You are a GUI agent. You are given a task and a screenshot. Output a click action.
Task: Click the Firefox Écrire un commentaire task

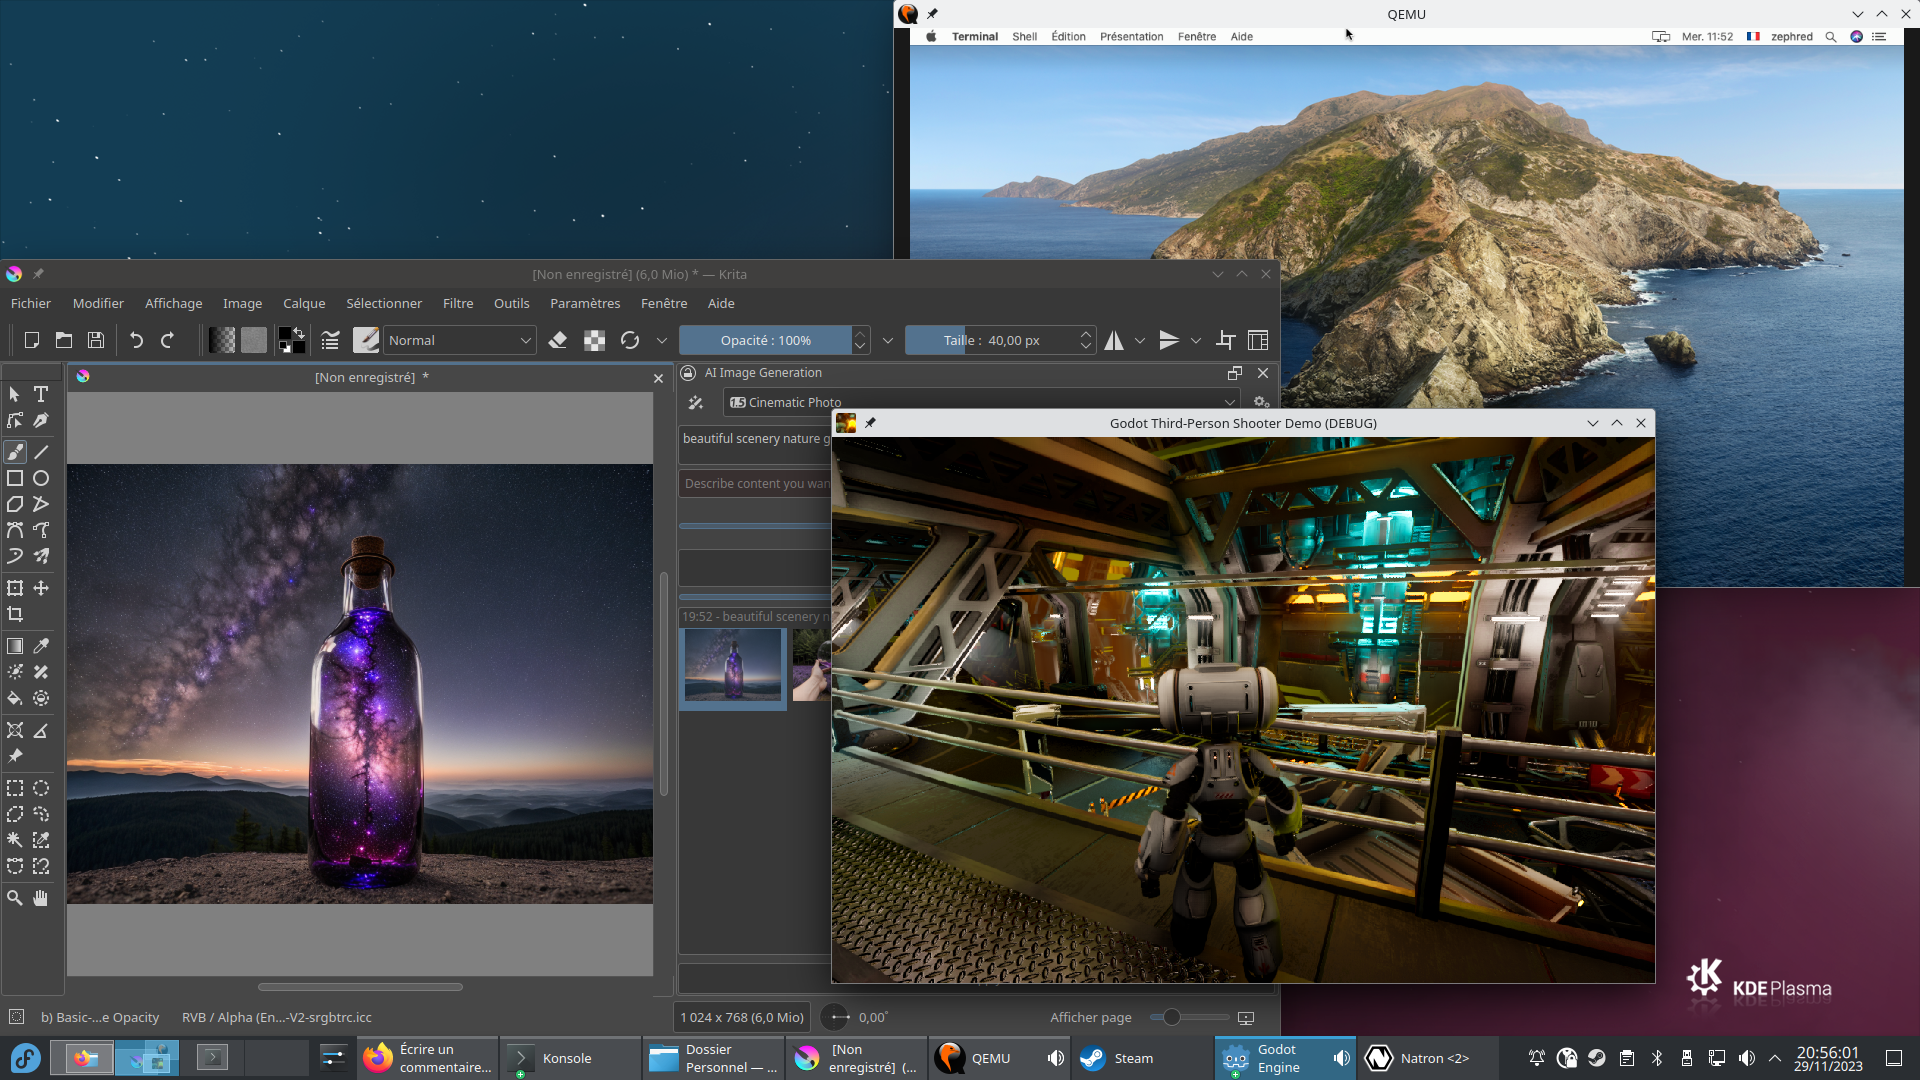pos(427,1058)
